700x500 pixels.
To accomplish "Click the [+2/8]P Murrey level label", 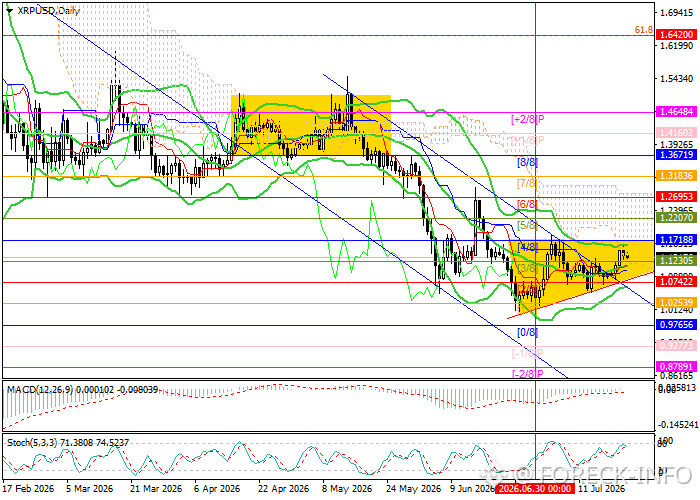I will point(528,119).
